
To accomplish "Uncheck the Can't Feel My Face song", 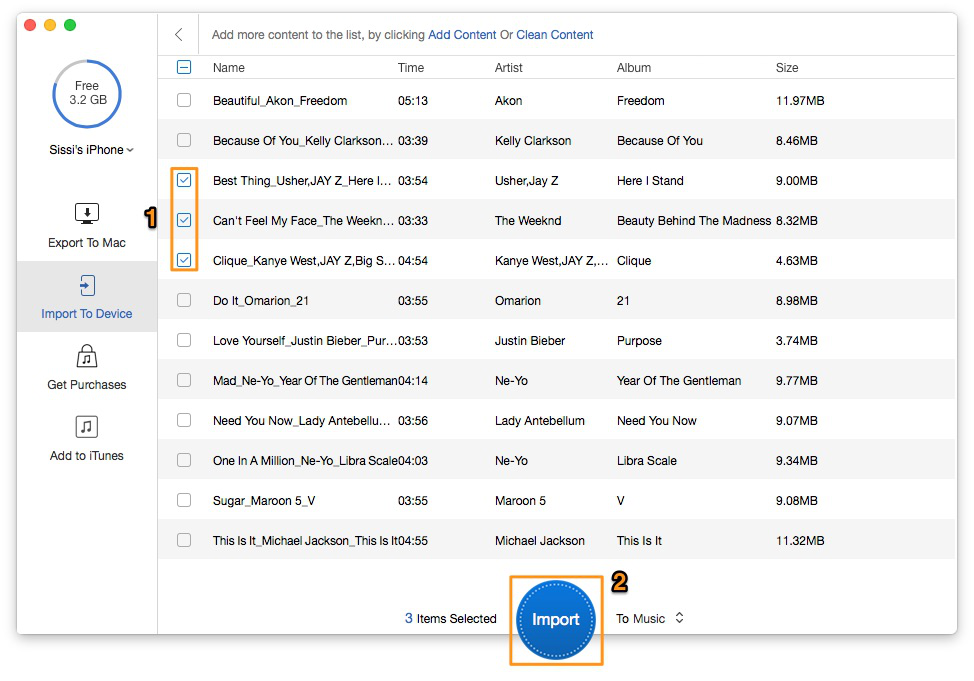I will (184, 221).
